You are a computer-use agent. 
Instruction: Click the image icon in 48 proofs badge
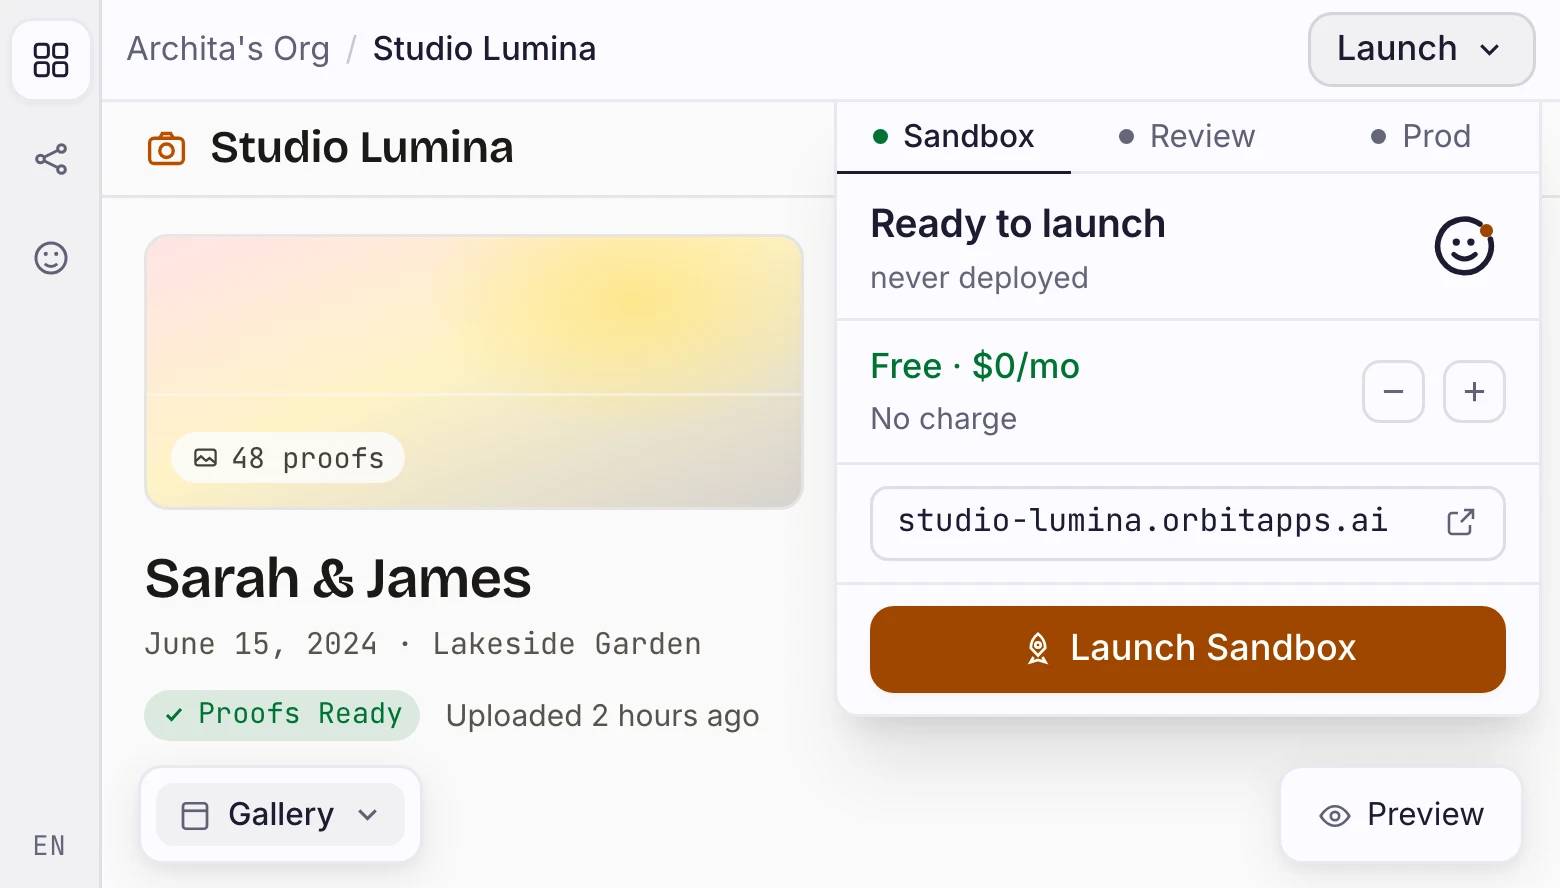(x=205, y=458)
